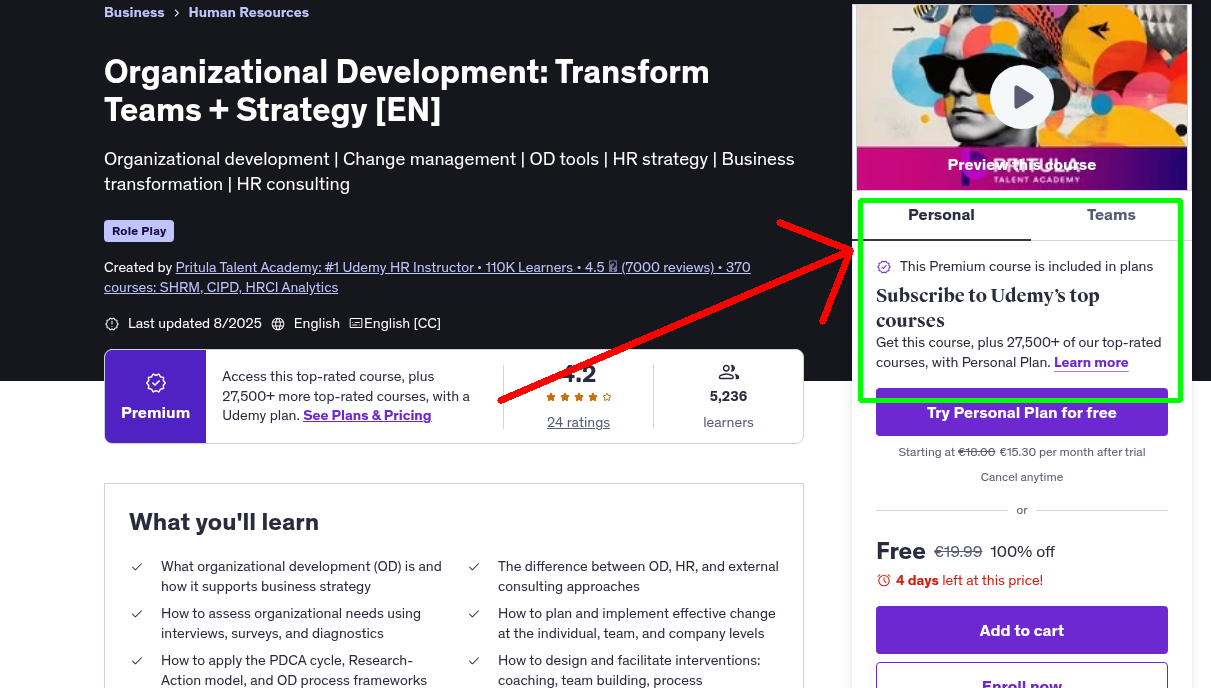Click checkmark beside "How to design and facilitate"
This screenshot has height=688, width=1211.
(474, 661)
